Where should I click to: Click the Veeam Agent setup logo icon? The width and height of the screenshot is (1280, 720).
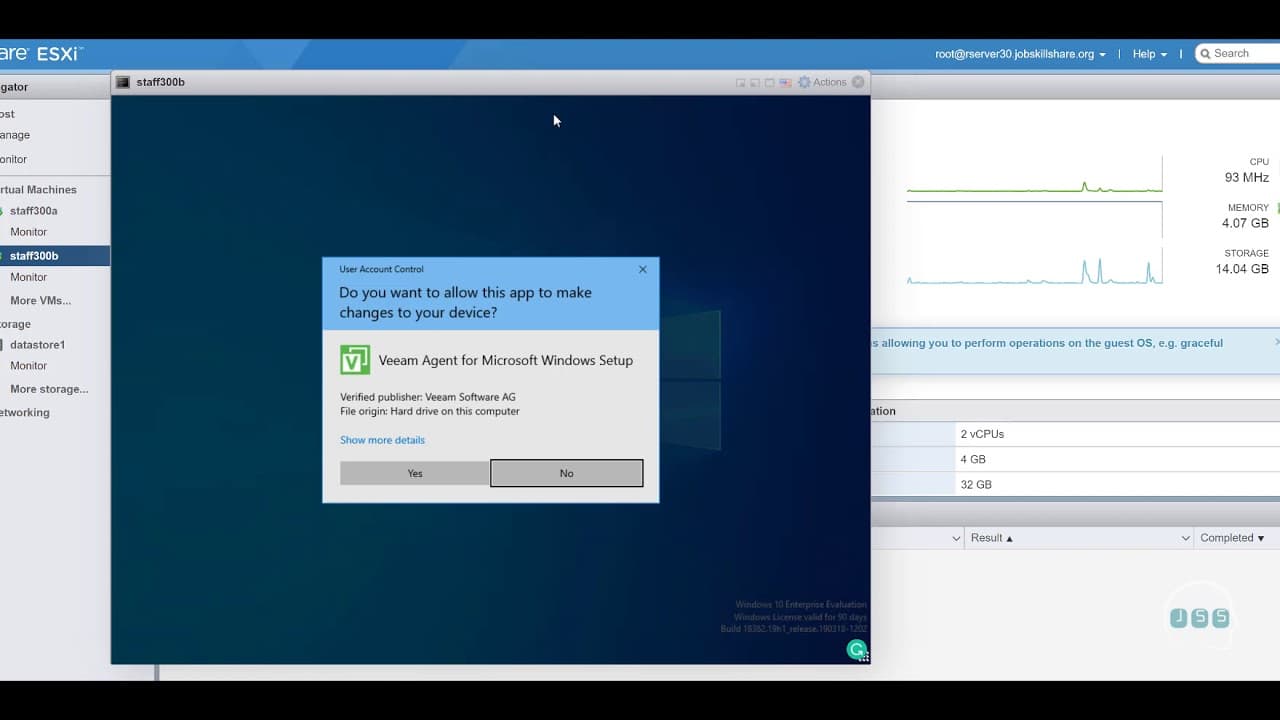[x=355, y=360]
